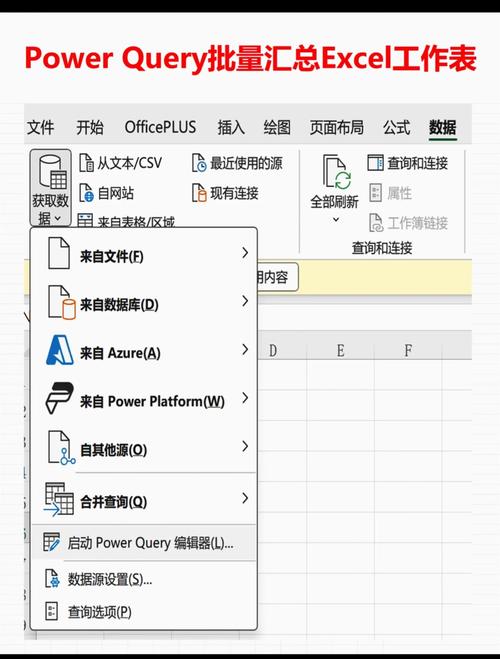Expand the 全部刷新 dropdown chevron

tap(336, 219)
